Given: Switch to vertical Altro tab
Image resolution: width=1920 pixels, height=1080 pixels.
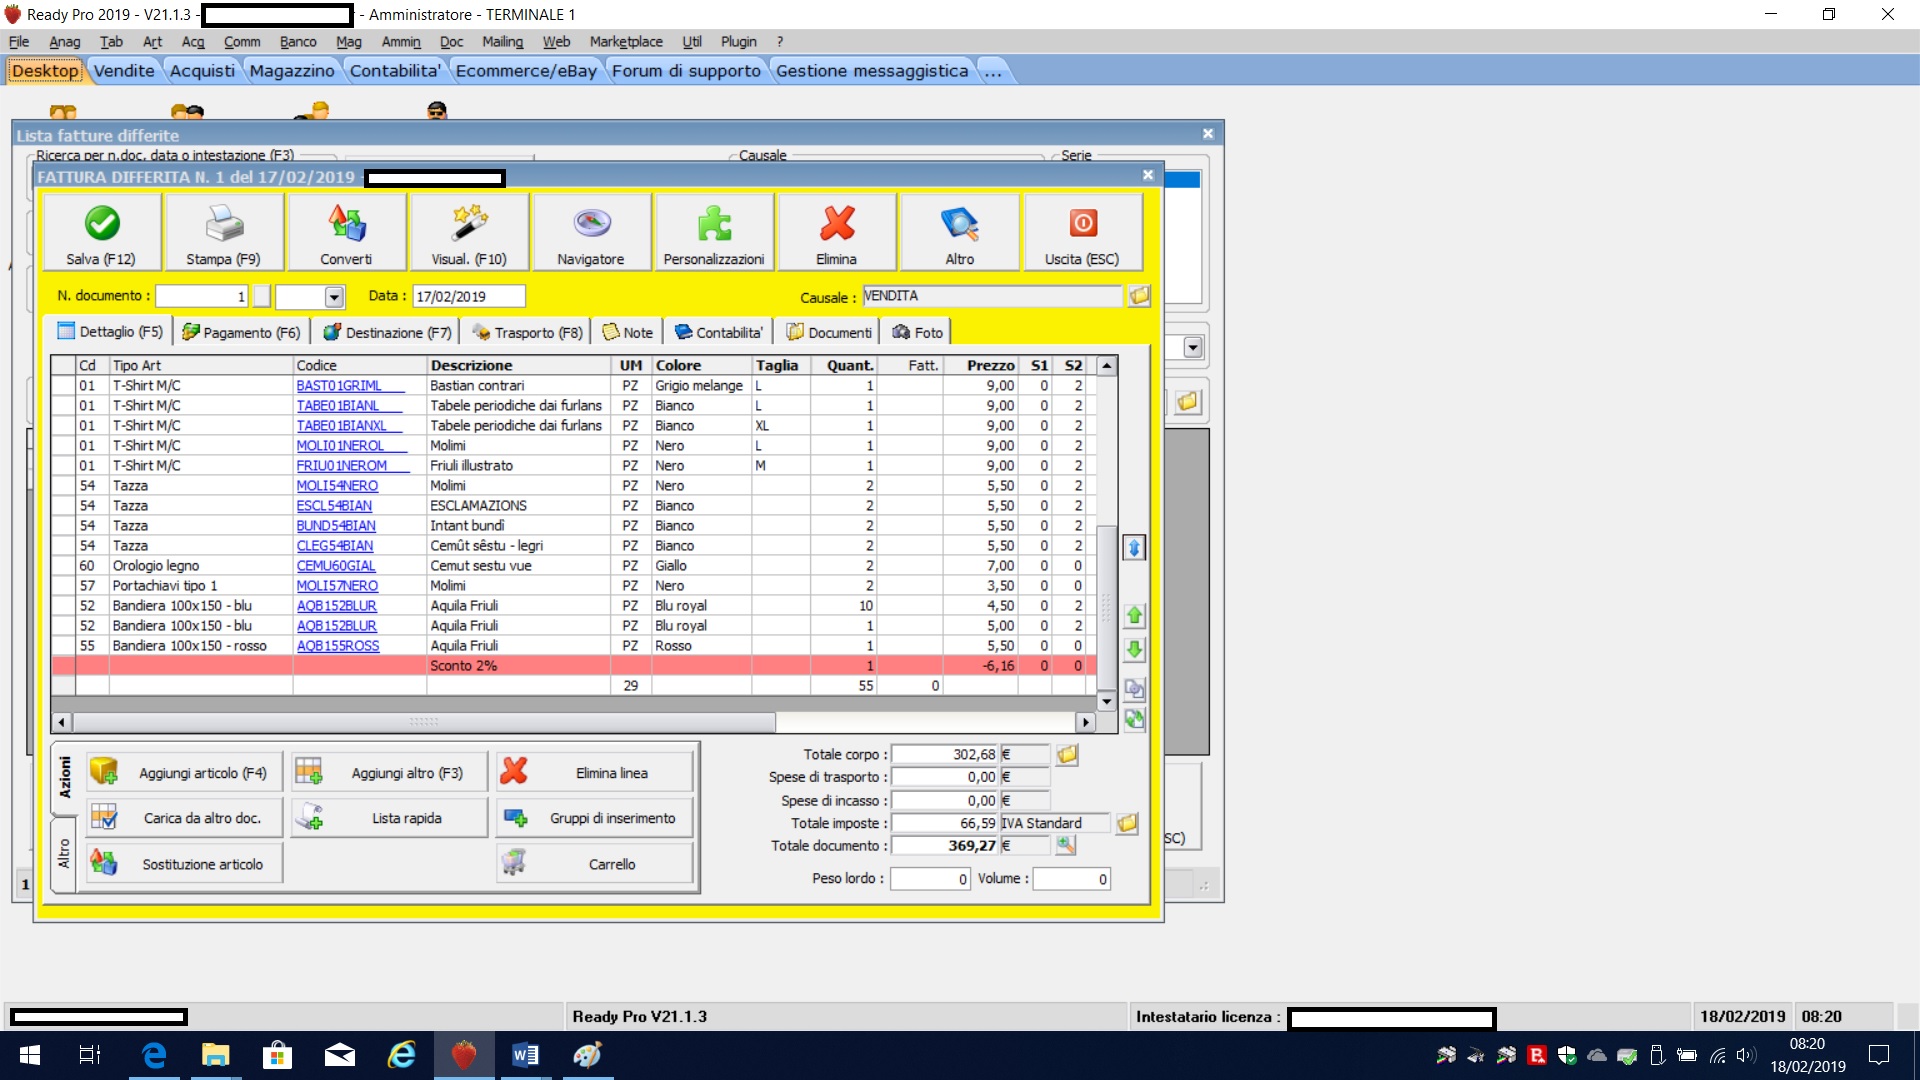Looking at the screenshot, I should [64, 854].
